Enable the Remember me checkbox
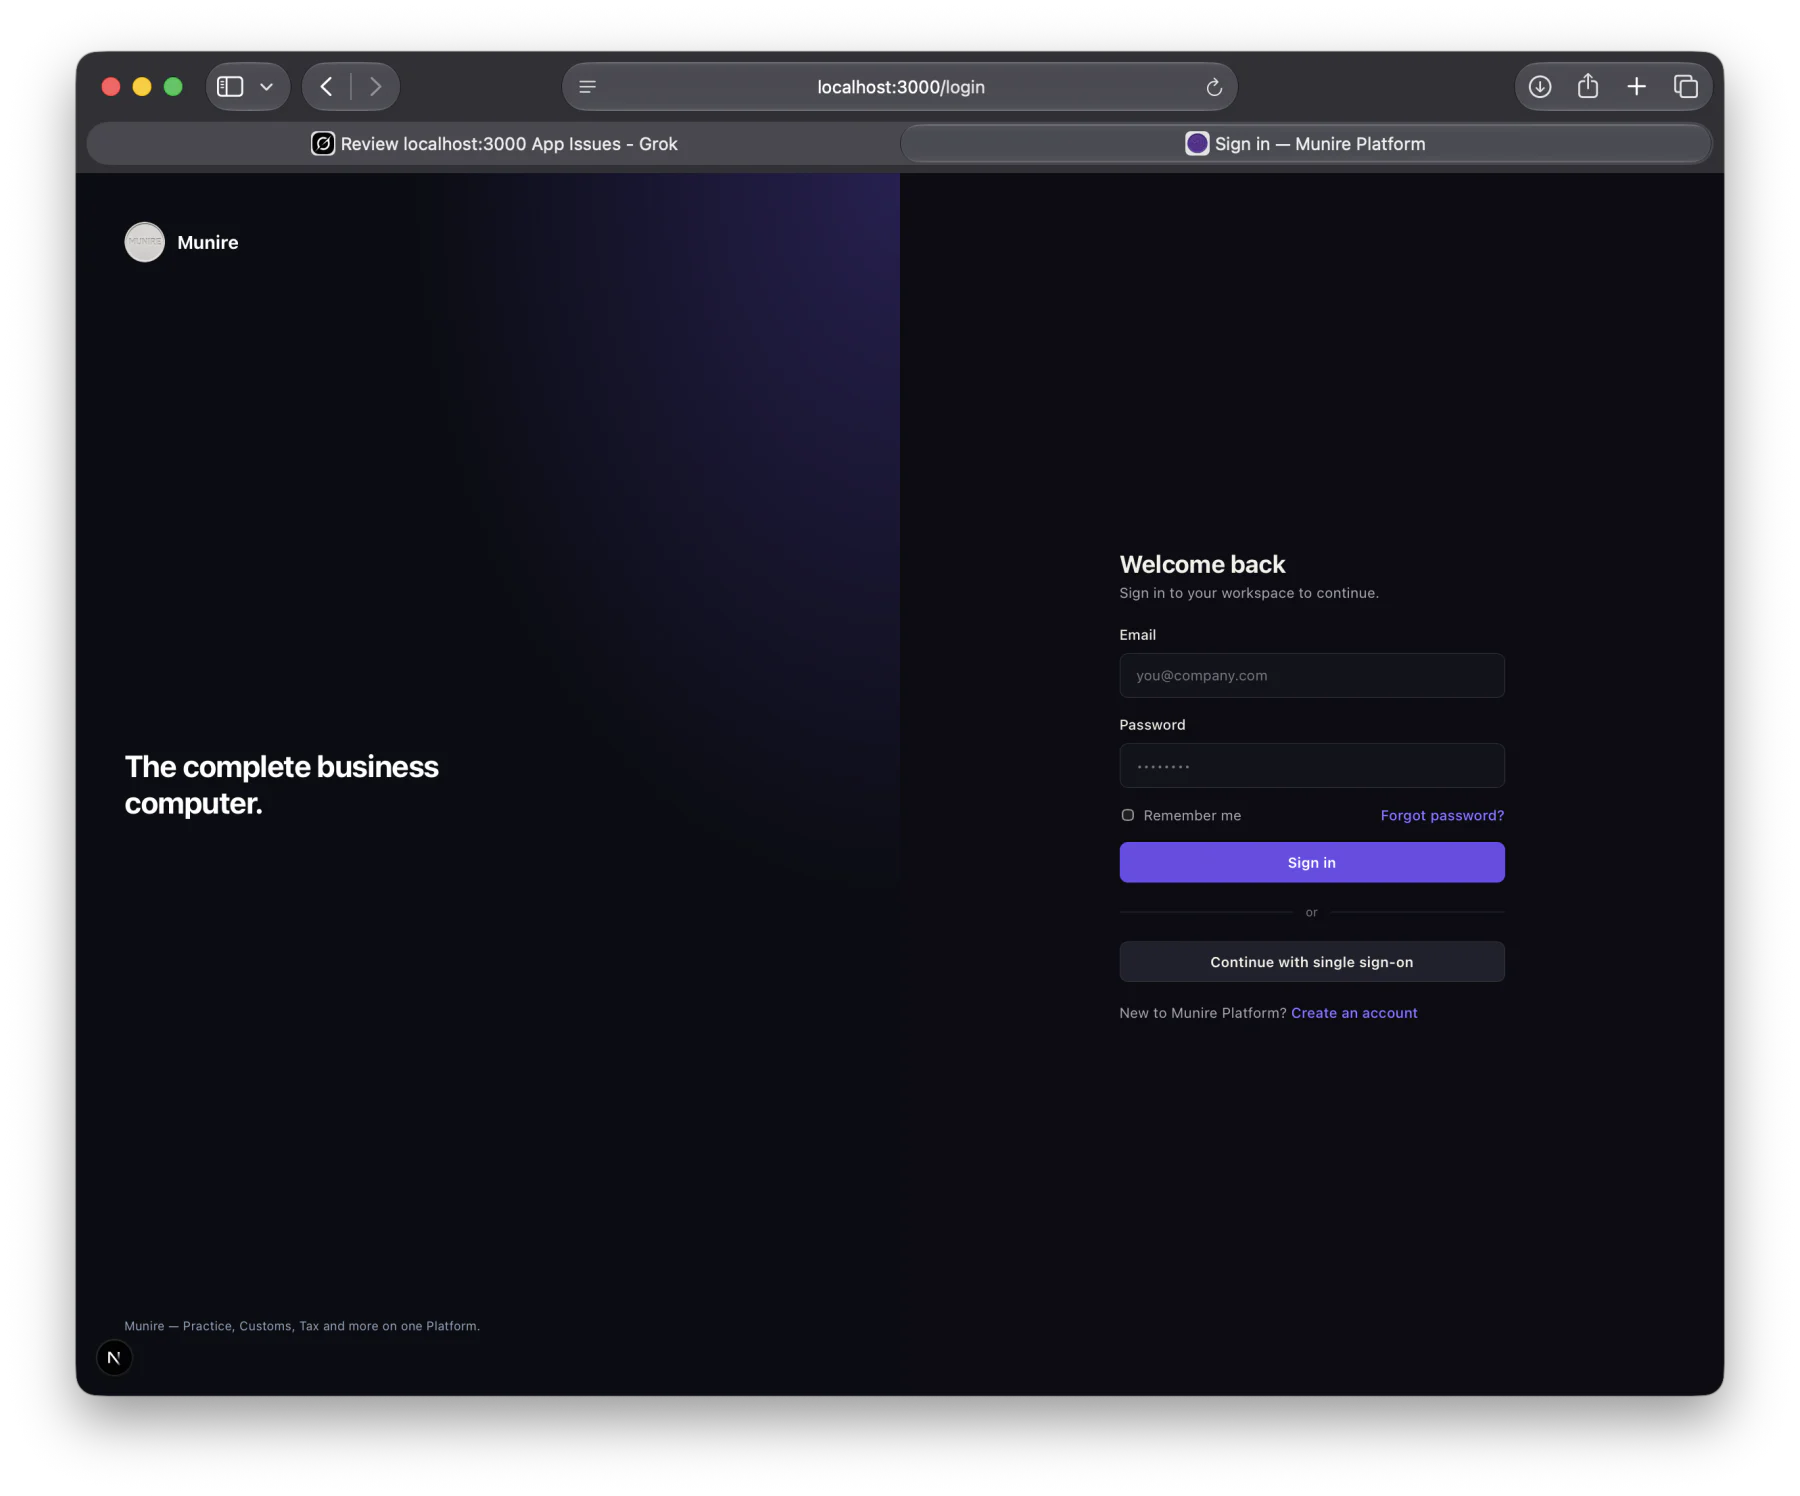Screen dimensions: 1800x1496 click(1128, 816)
